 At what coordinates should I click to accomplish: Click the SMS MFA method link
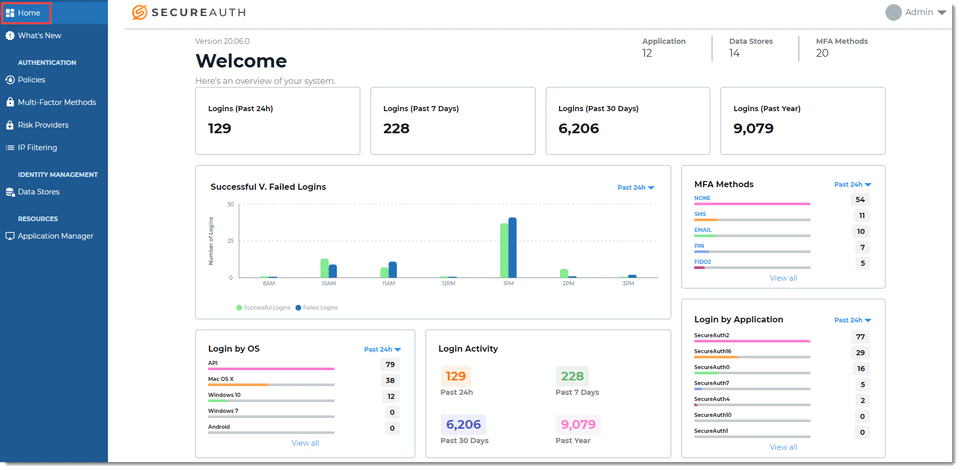(x=700, y=214)
